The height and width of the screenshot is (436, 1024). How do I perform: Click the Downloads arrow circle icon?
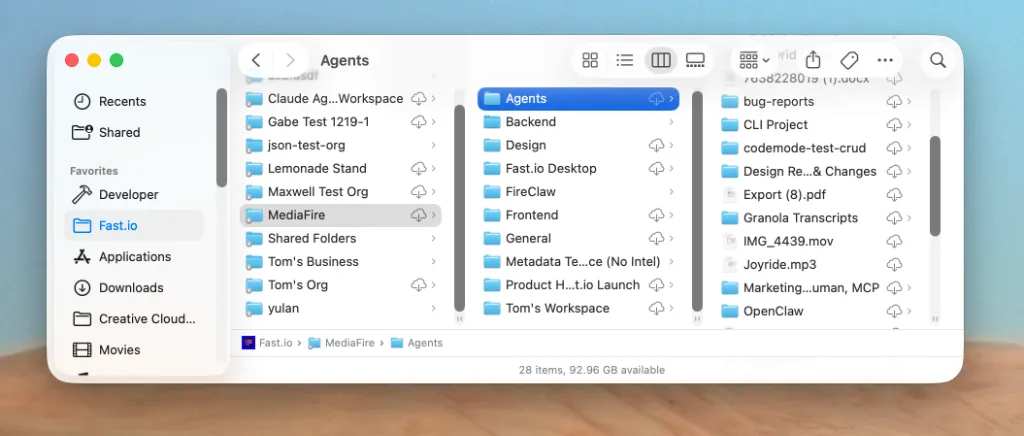82,287
